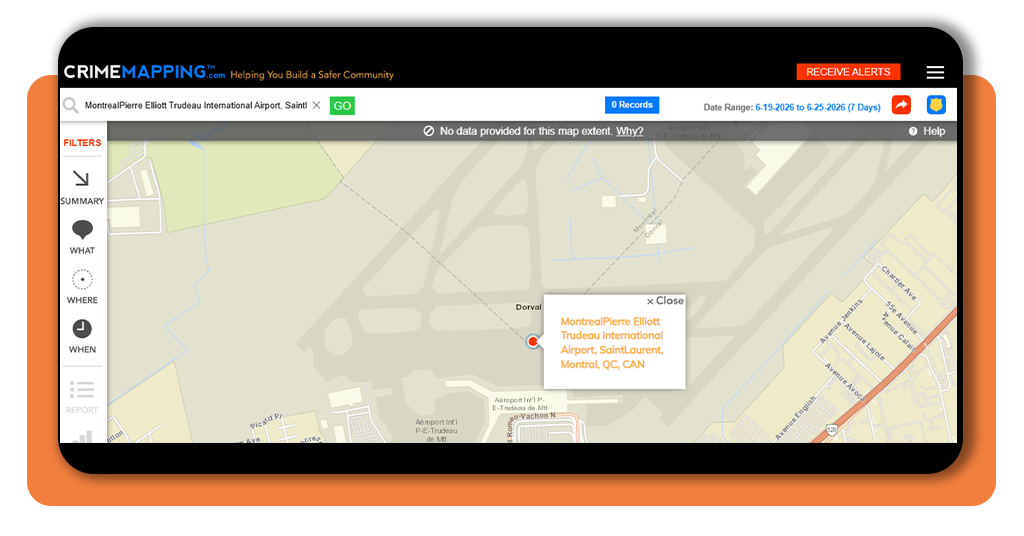The width and height of the screenshot is (1024, 536).
Task: Click the Help link
Action: pyautogui.click(x=934, y=131)
